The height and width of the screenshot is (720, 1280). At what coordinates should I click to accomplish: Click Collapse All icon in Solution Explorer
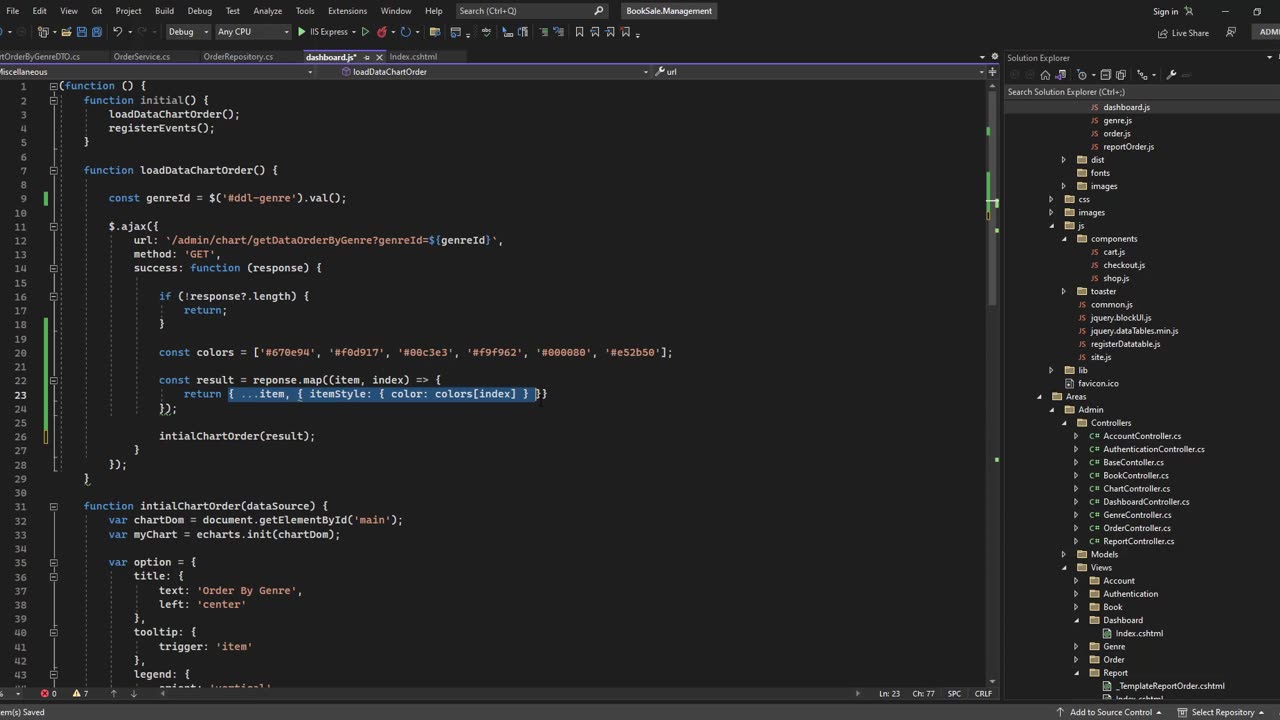[1106, 75]
